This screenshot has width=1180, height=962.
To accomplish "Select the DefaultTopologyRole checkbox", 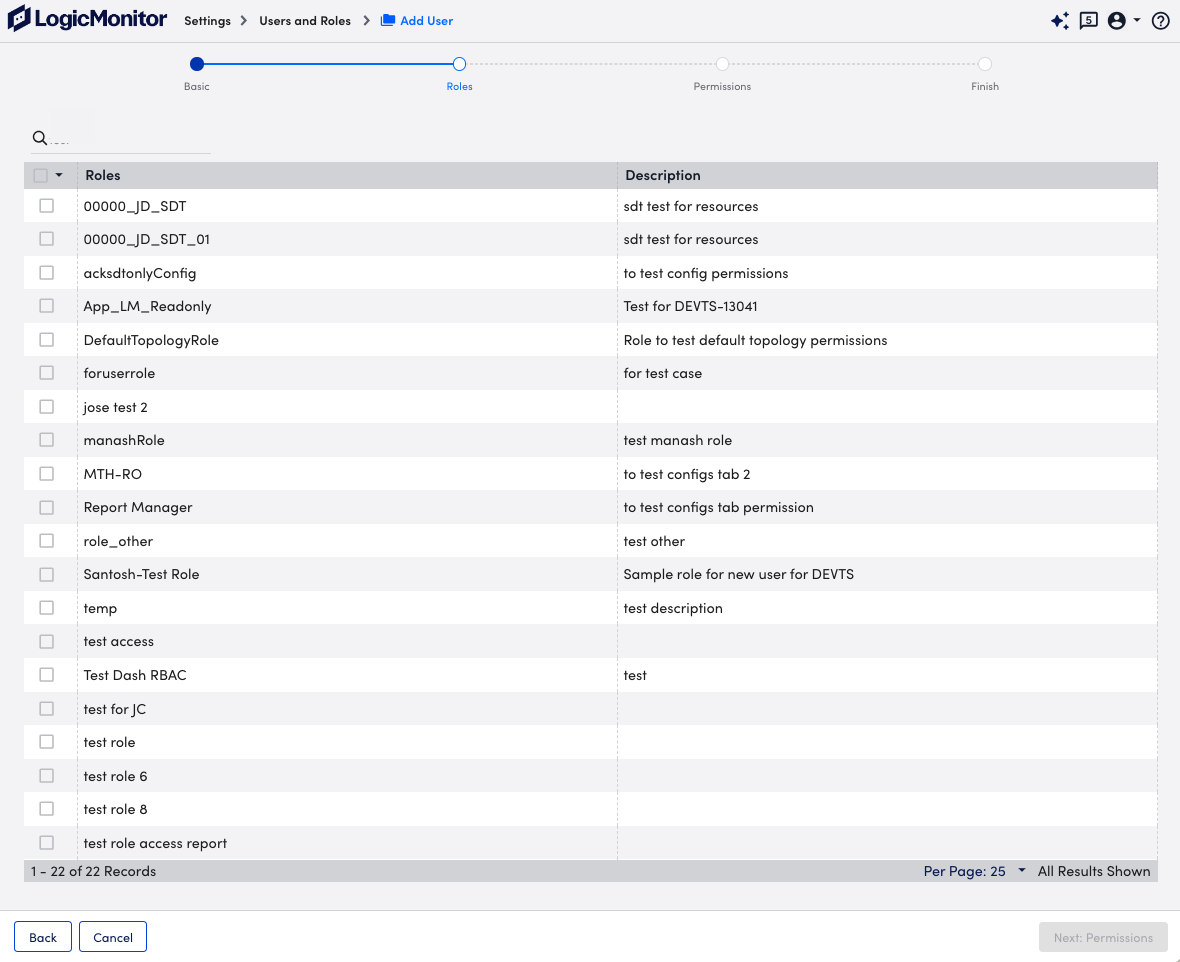I will pos(47,340).
